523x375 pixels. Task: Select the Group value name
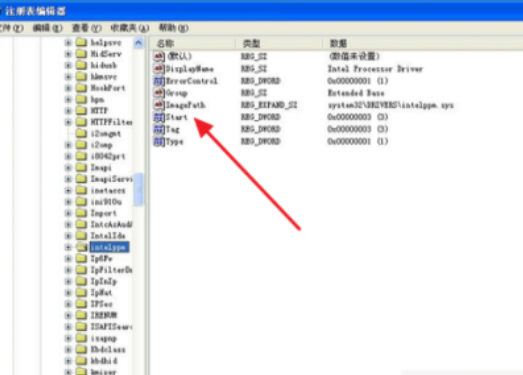176,93
